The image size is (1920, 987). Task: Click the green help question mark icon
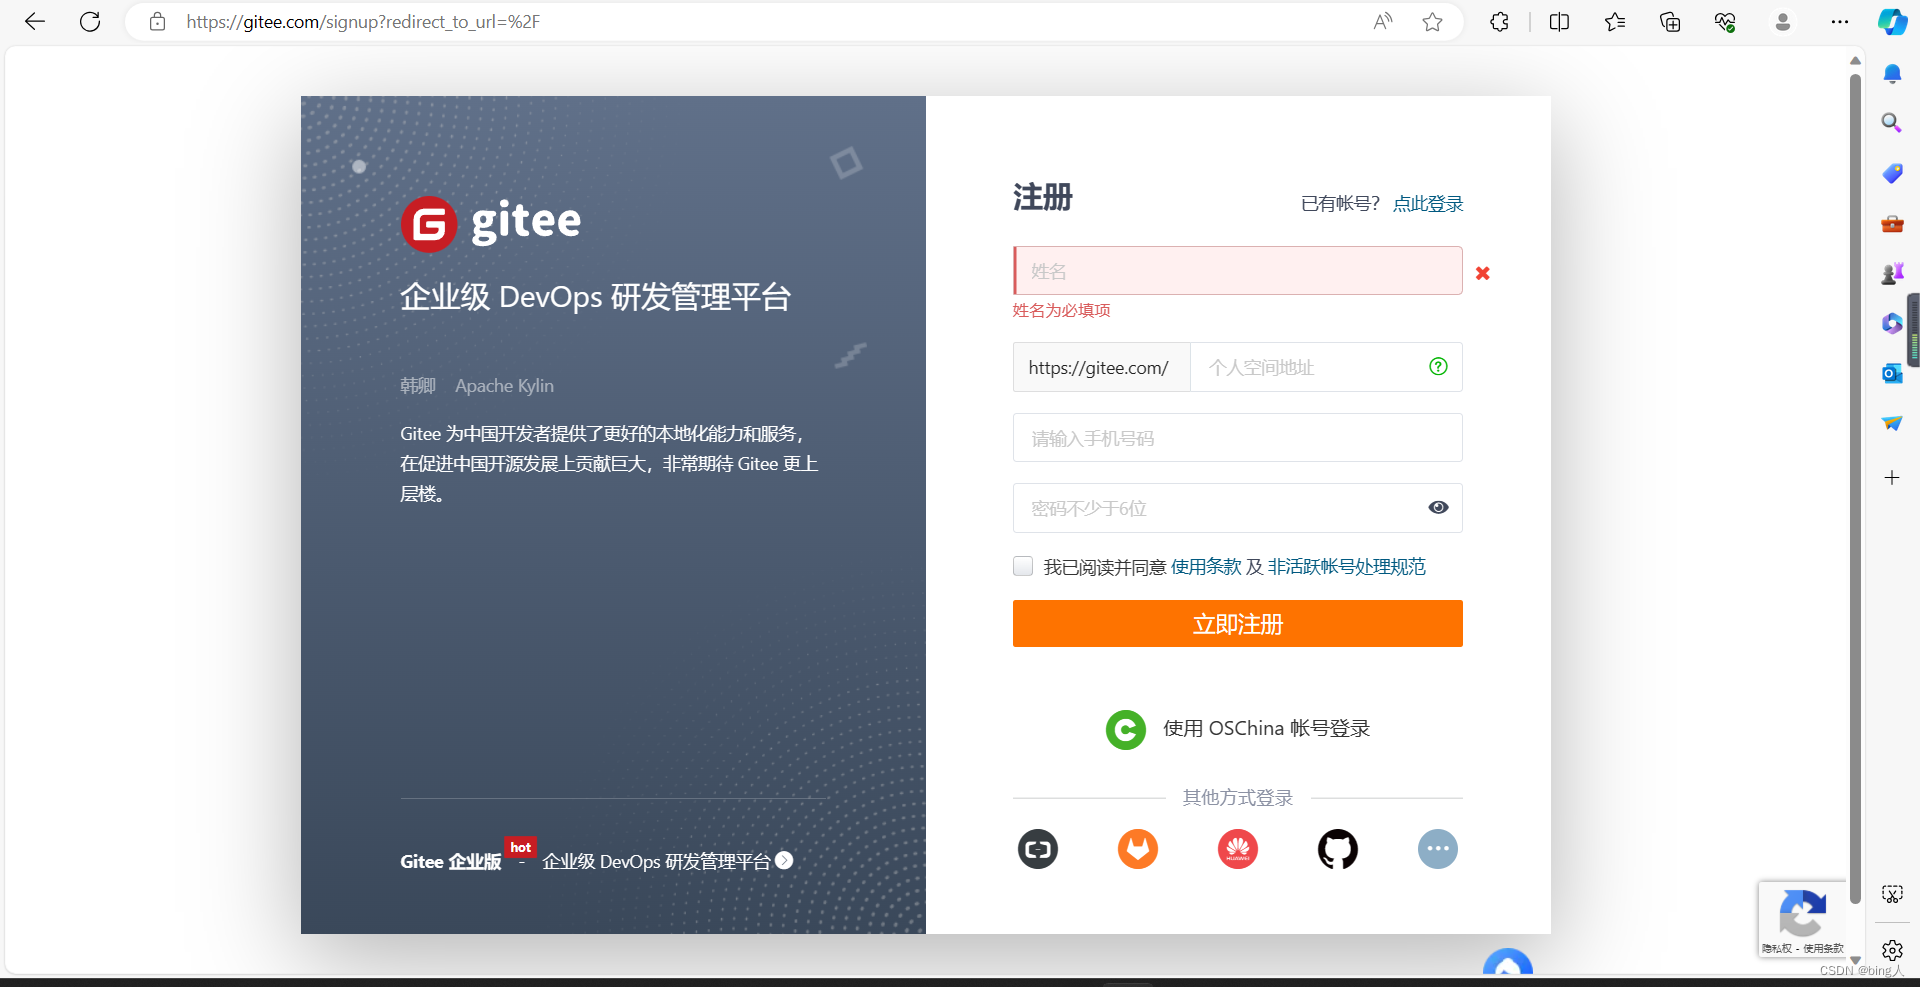[x=1438, y=367]
